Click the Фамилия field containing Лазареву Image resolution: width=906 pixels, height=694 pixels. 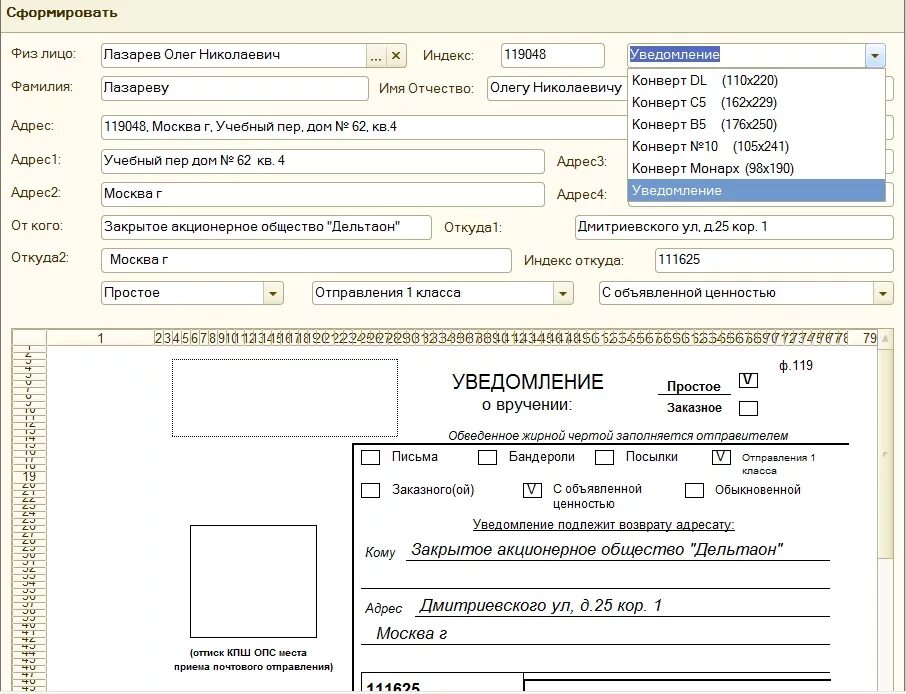click(235, 88)
